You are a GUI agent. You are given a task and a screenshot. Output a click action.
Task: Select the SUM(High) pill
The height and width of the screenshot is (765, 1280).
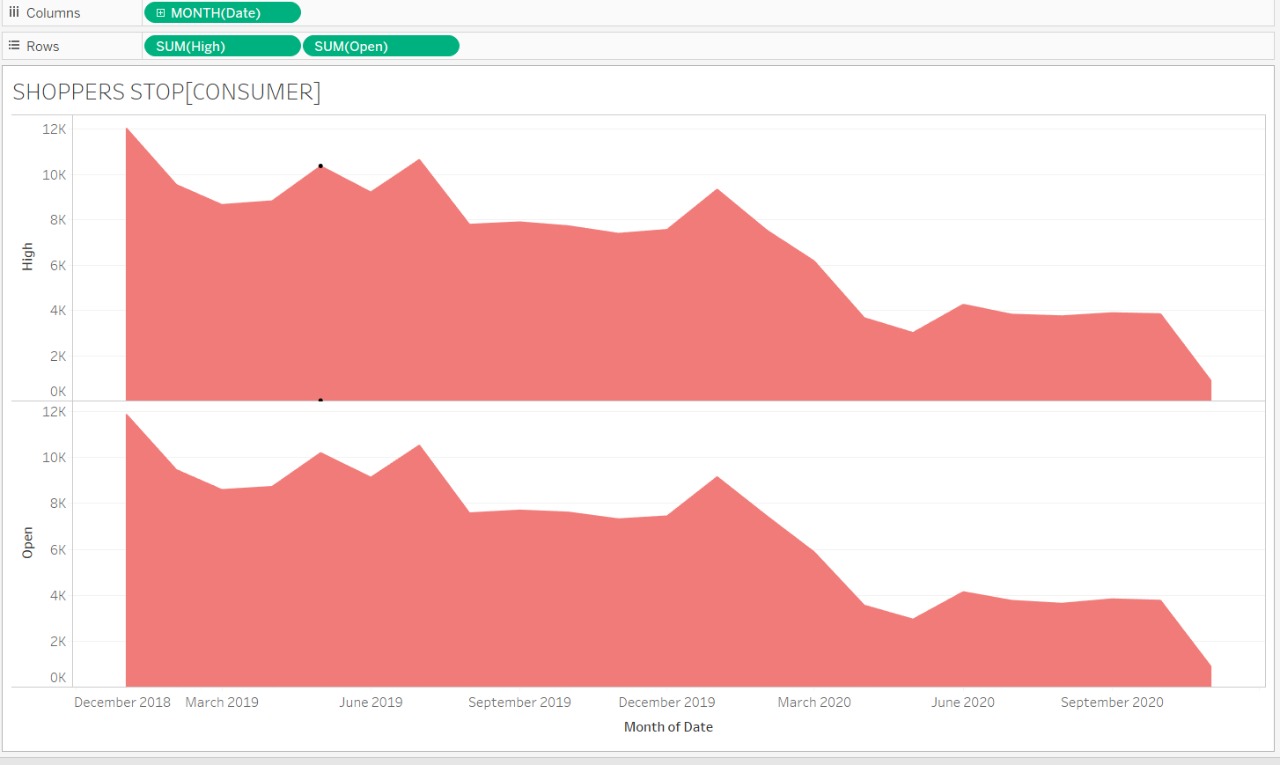pyautogui.click(x=222, y=46)
